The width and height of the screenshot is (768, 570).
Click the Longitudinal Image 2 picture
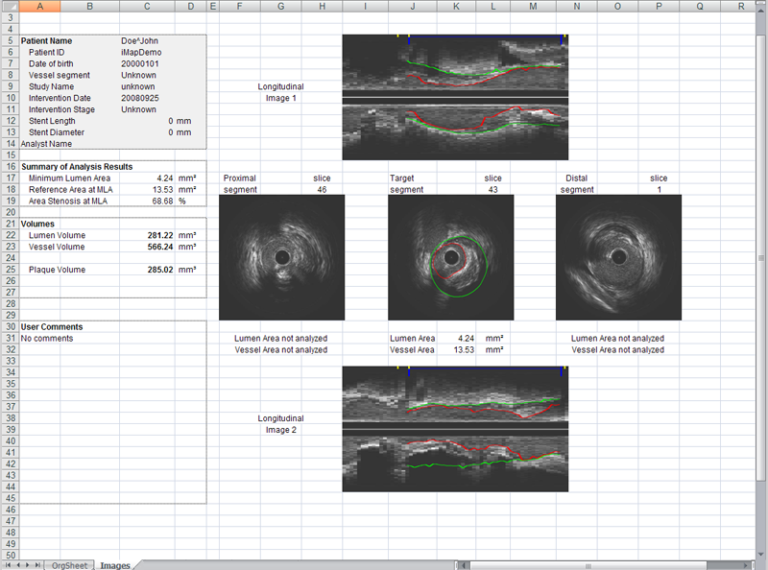tap(455, 428)
